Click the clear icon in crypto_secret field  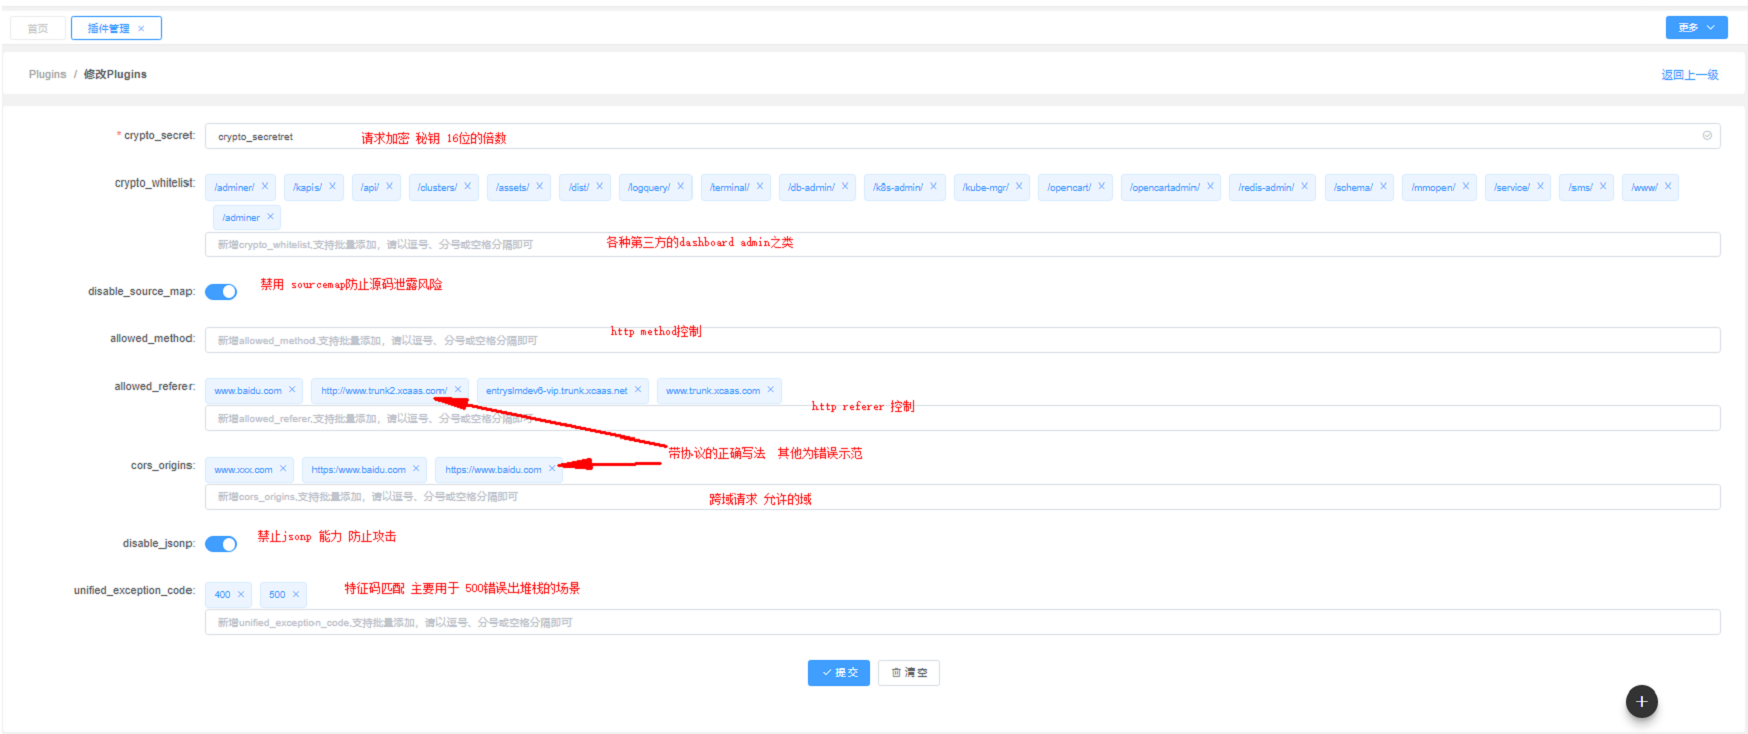click(1707, 136)
